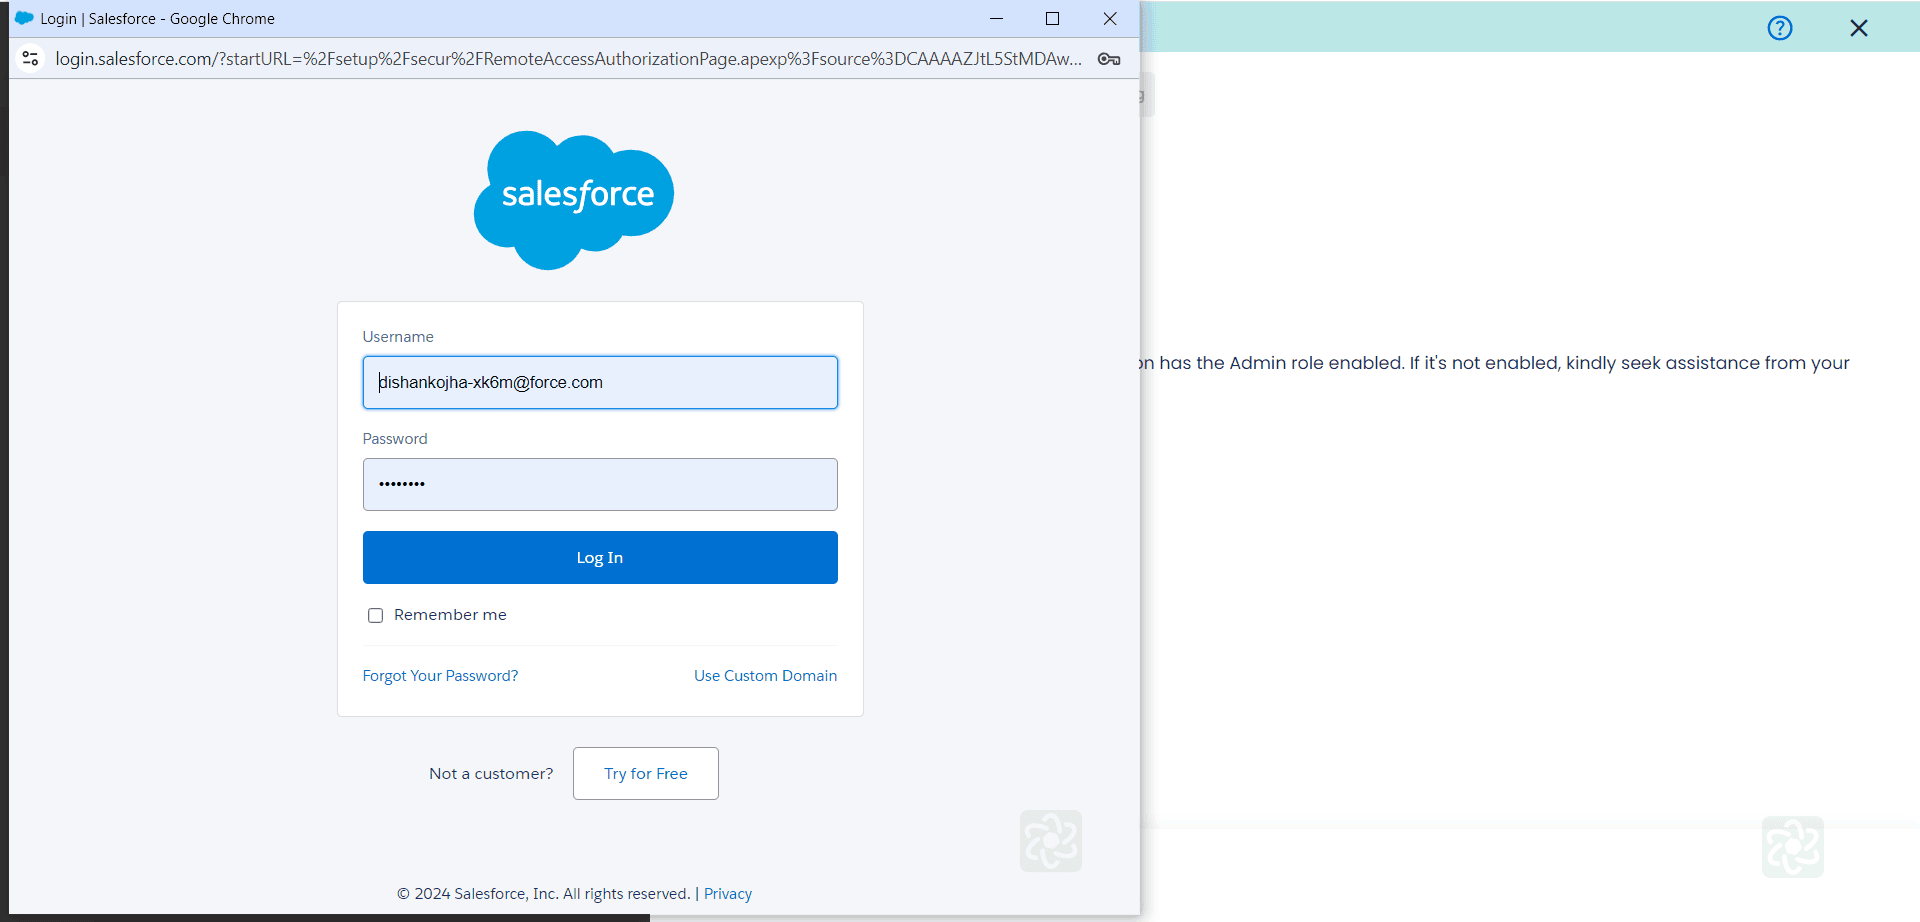The height and width of the screenshot is (922, 1920).
Task: Click the Salesforce favicon in title bar
Action: coord(24,18)
